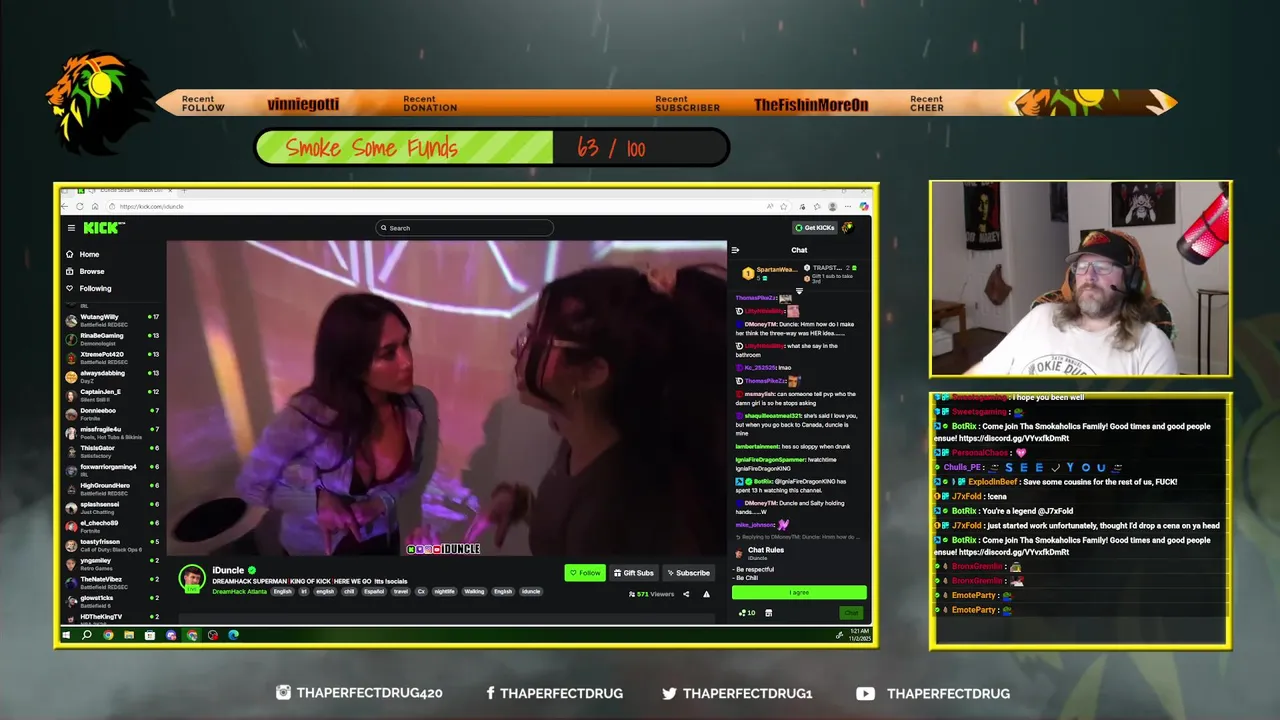Open Windows taskbar search icon
The image size is (1280, 720).
pyautogui.click(x=87, y=635)
